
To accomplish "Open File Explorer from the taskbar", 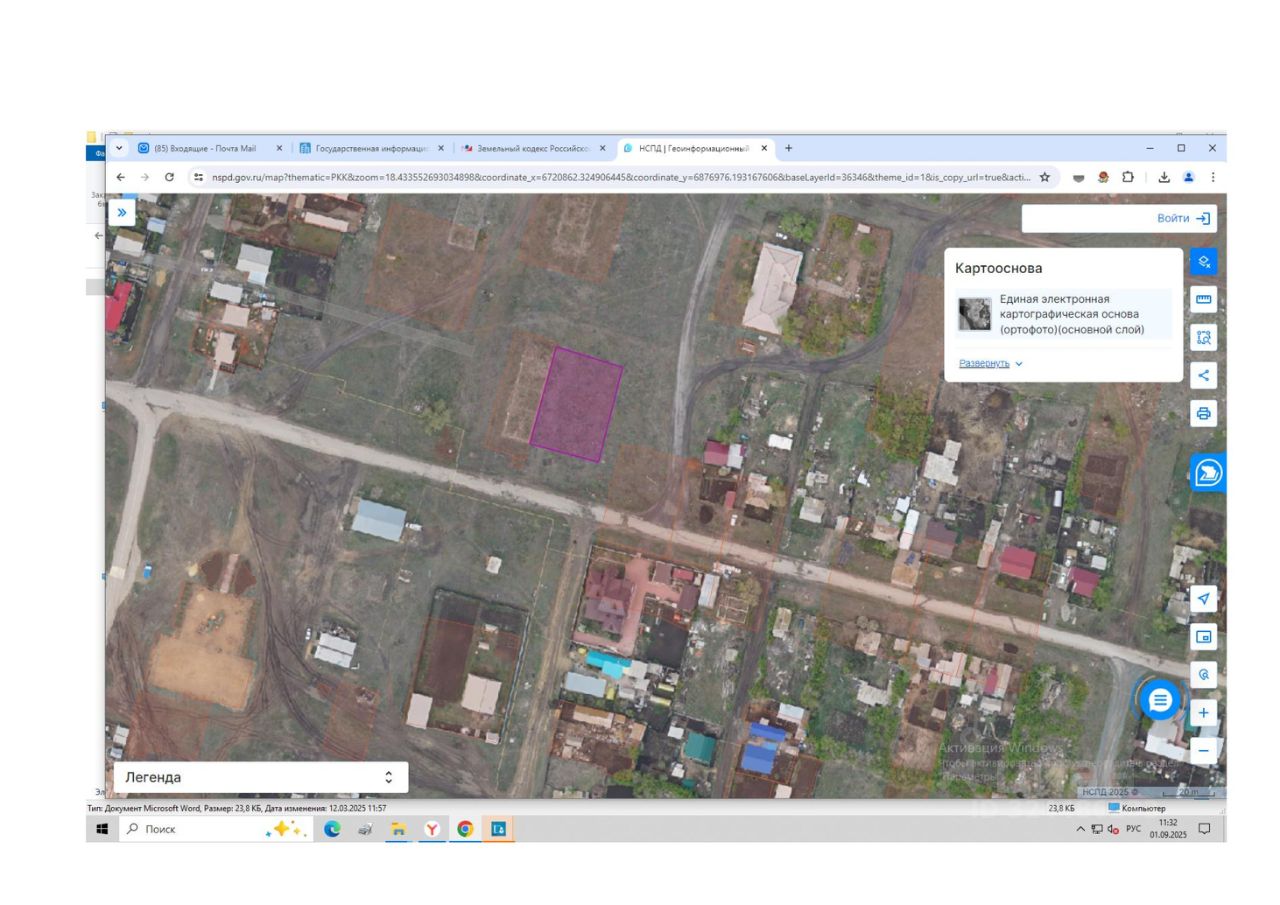I will tap(398, 829).
